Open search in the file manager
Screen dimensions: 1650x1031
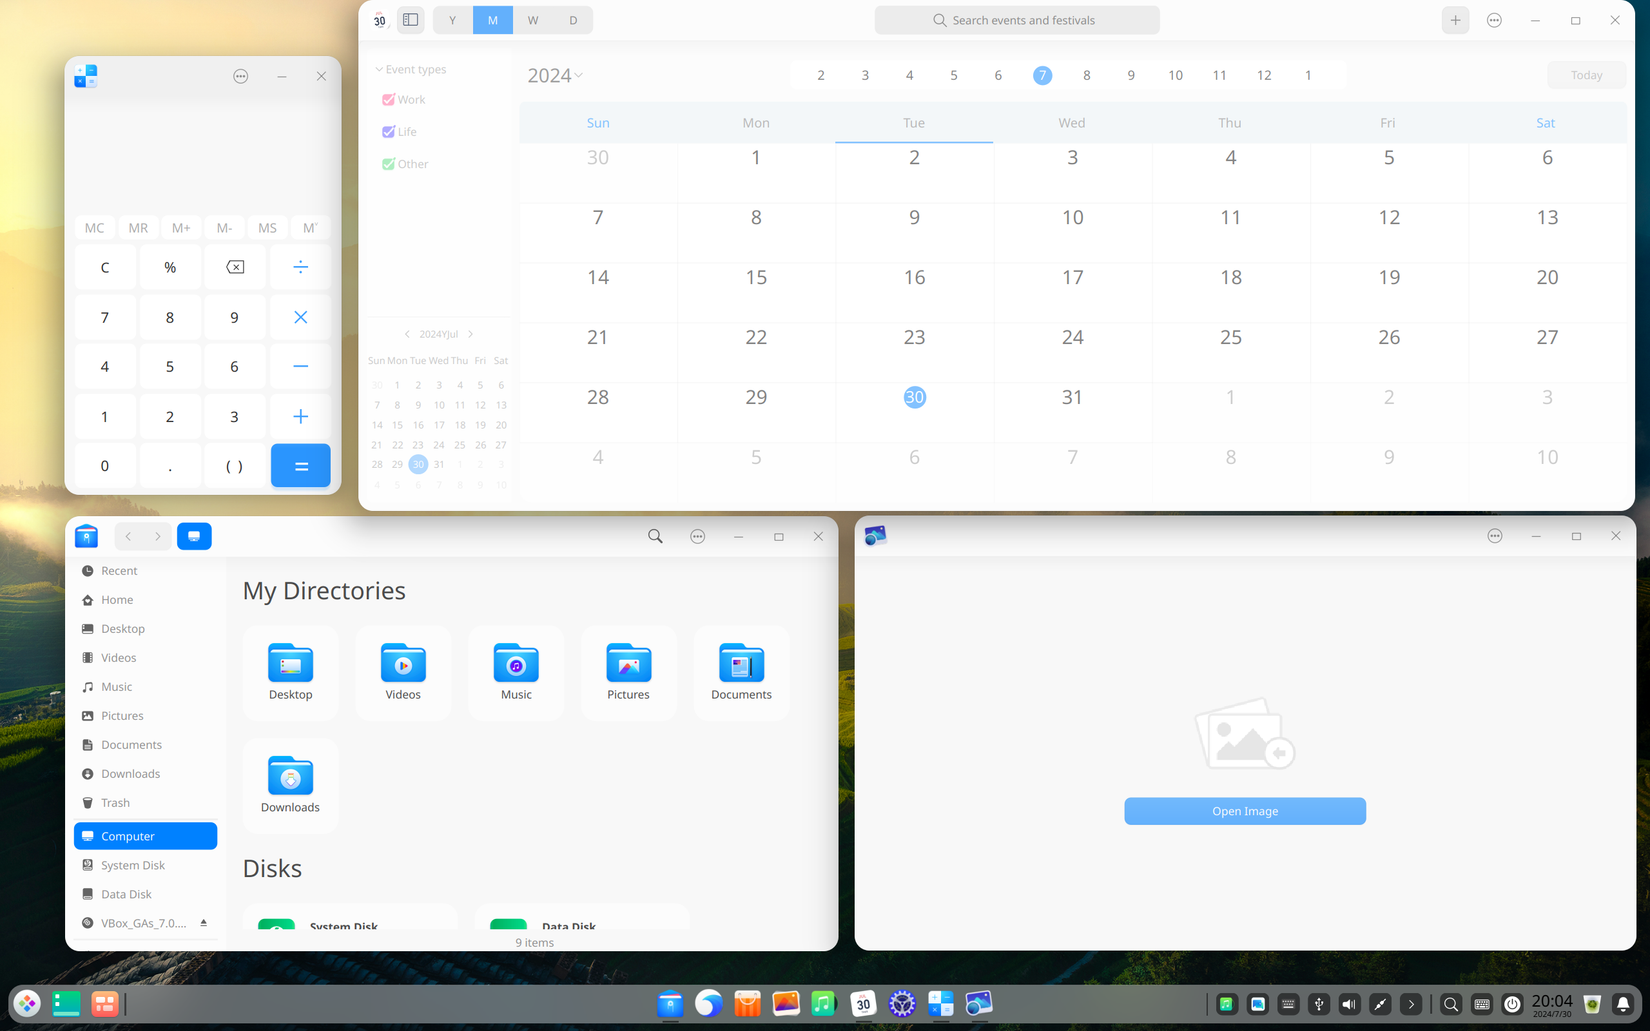click(x=655, y=536)
